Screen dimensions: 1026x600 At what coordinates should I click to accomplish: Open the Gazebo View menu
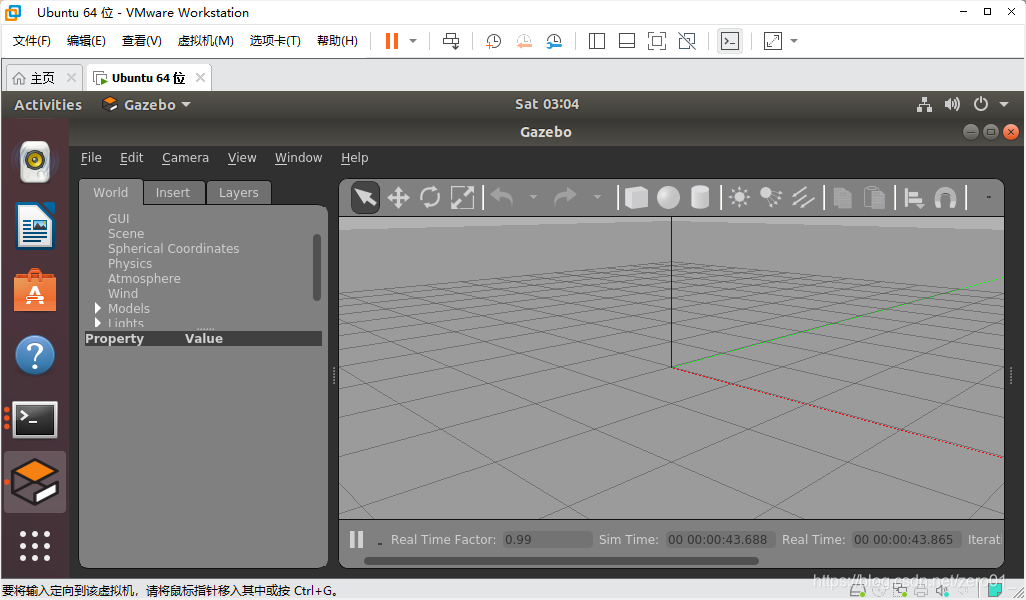click(x=241, y=158)
